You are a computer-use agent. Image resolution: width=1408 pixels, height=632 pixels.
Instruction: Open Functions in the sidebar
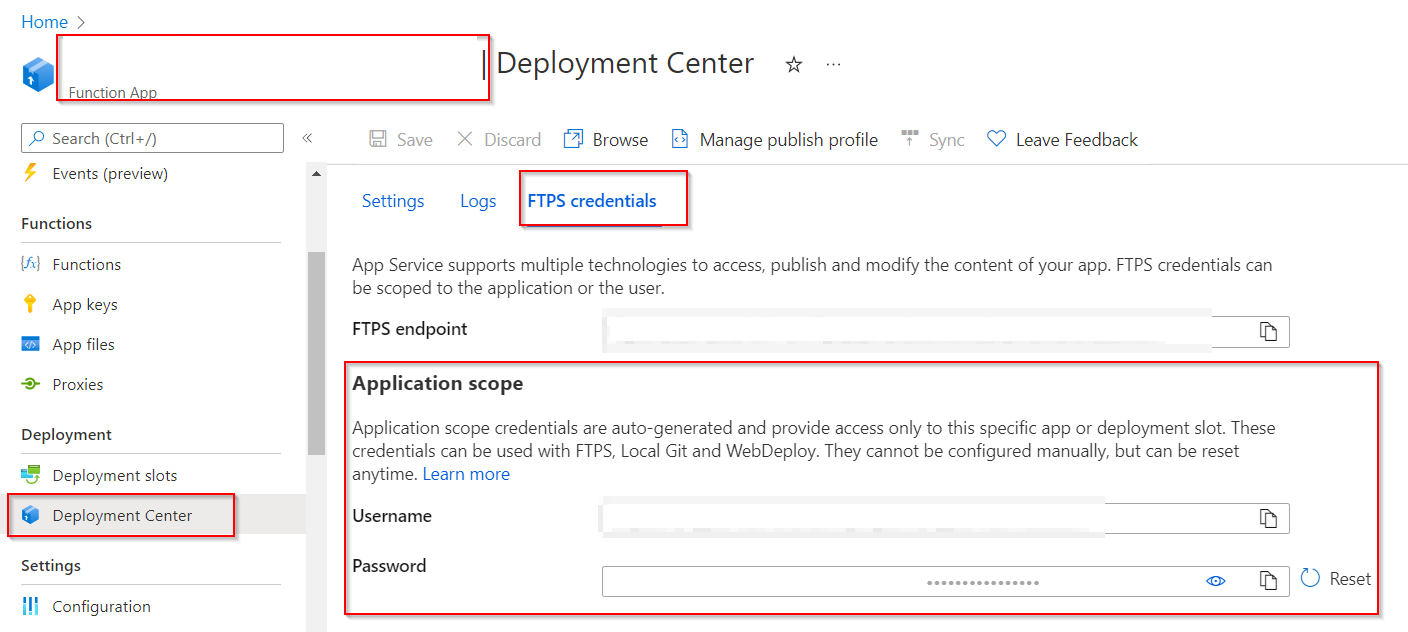pos(87,264)
